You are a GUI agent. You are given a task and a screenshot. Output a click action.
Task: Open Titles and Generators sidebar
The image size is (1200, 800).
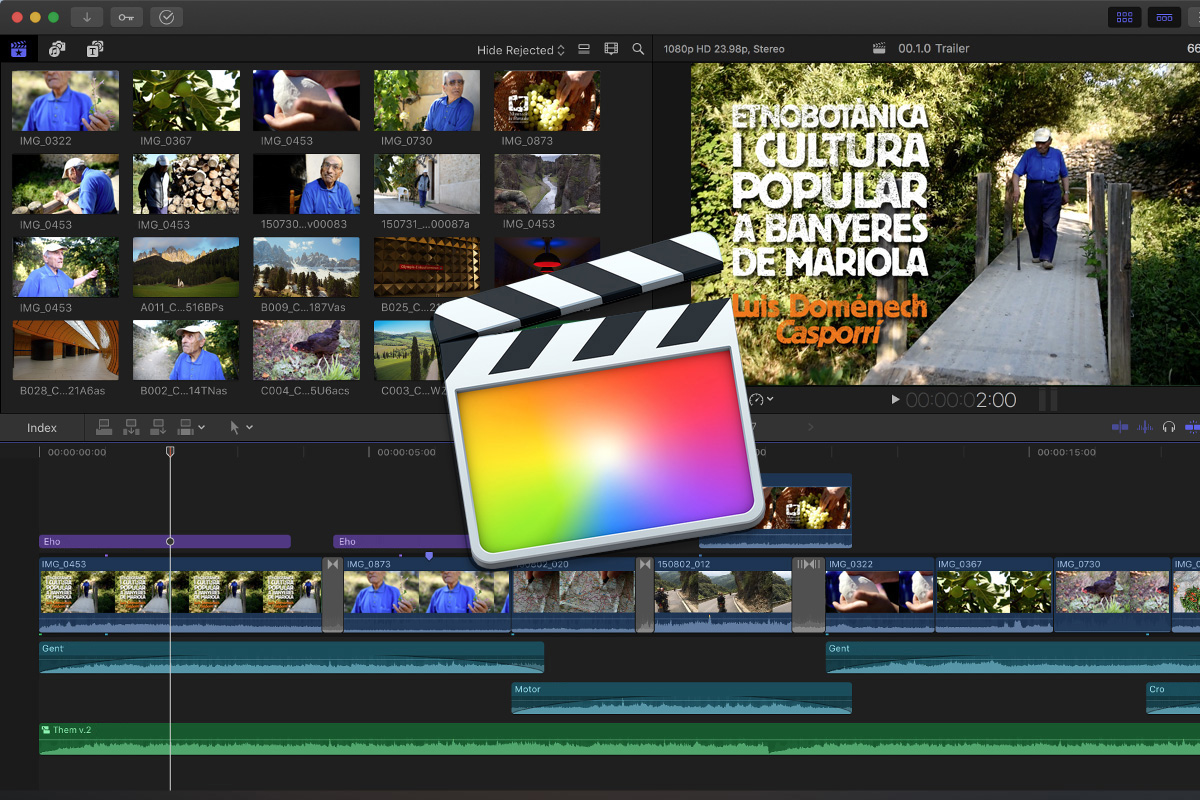(94, 49)
